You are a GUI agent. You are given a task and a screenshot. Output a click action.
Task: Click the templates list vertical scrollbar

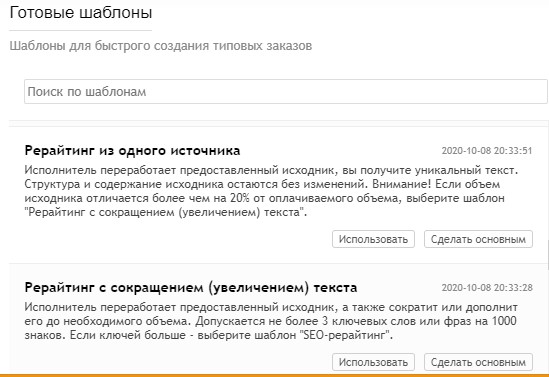(548, 255)
